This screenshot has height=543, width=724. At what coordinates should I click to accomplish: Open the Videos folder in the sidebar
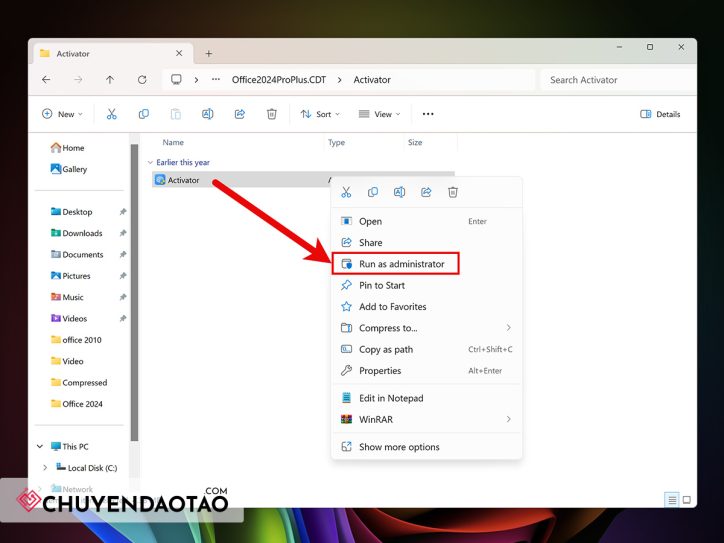[69, 319]
